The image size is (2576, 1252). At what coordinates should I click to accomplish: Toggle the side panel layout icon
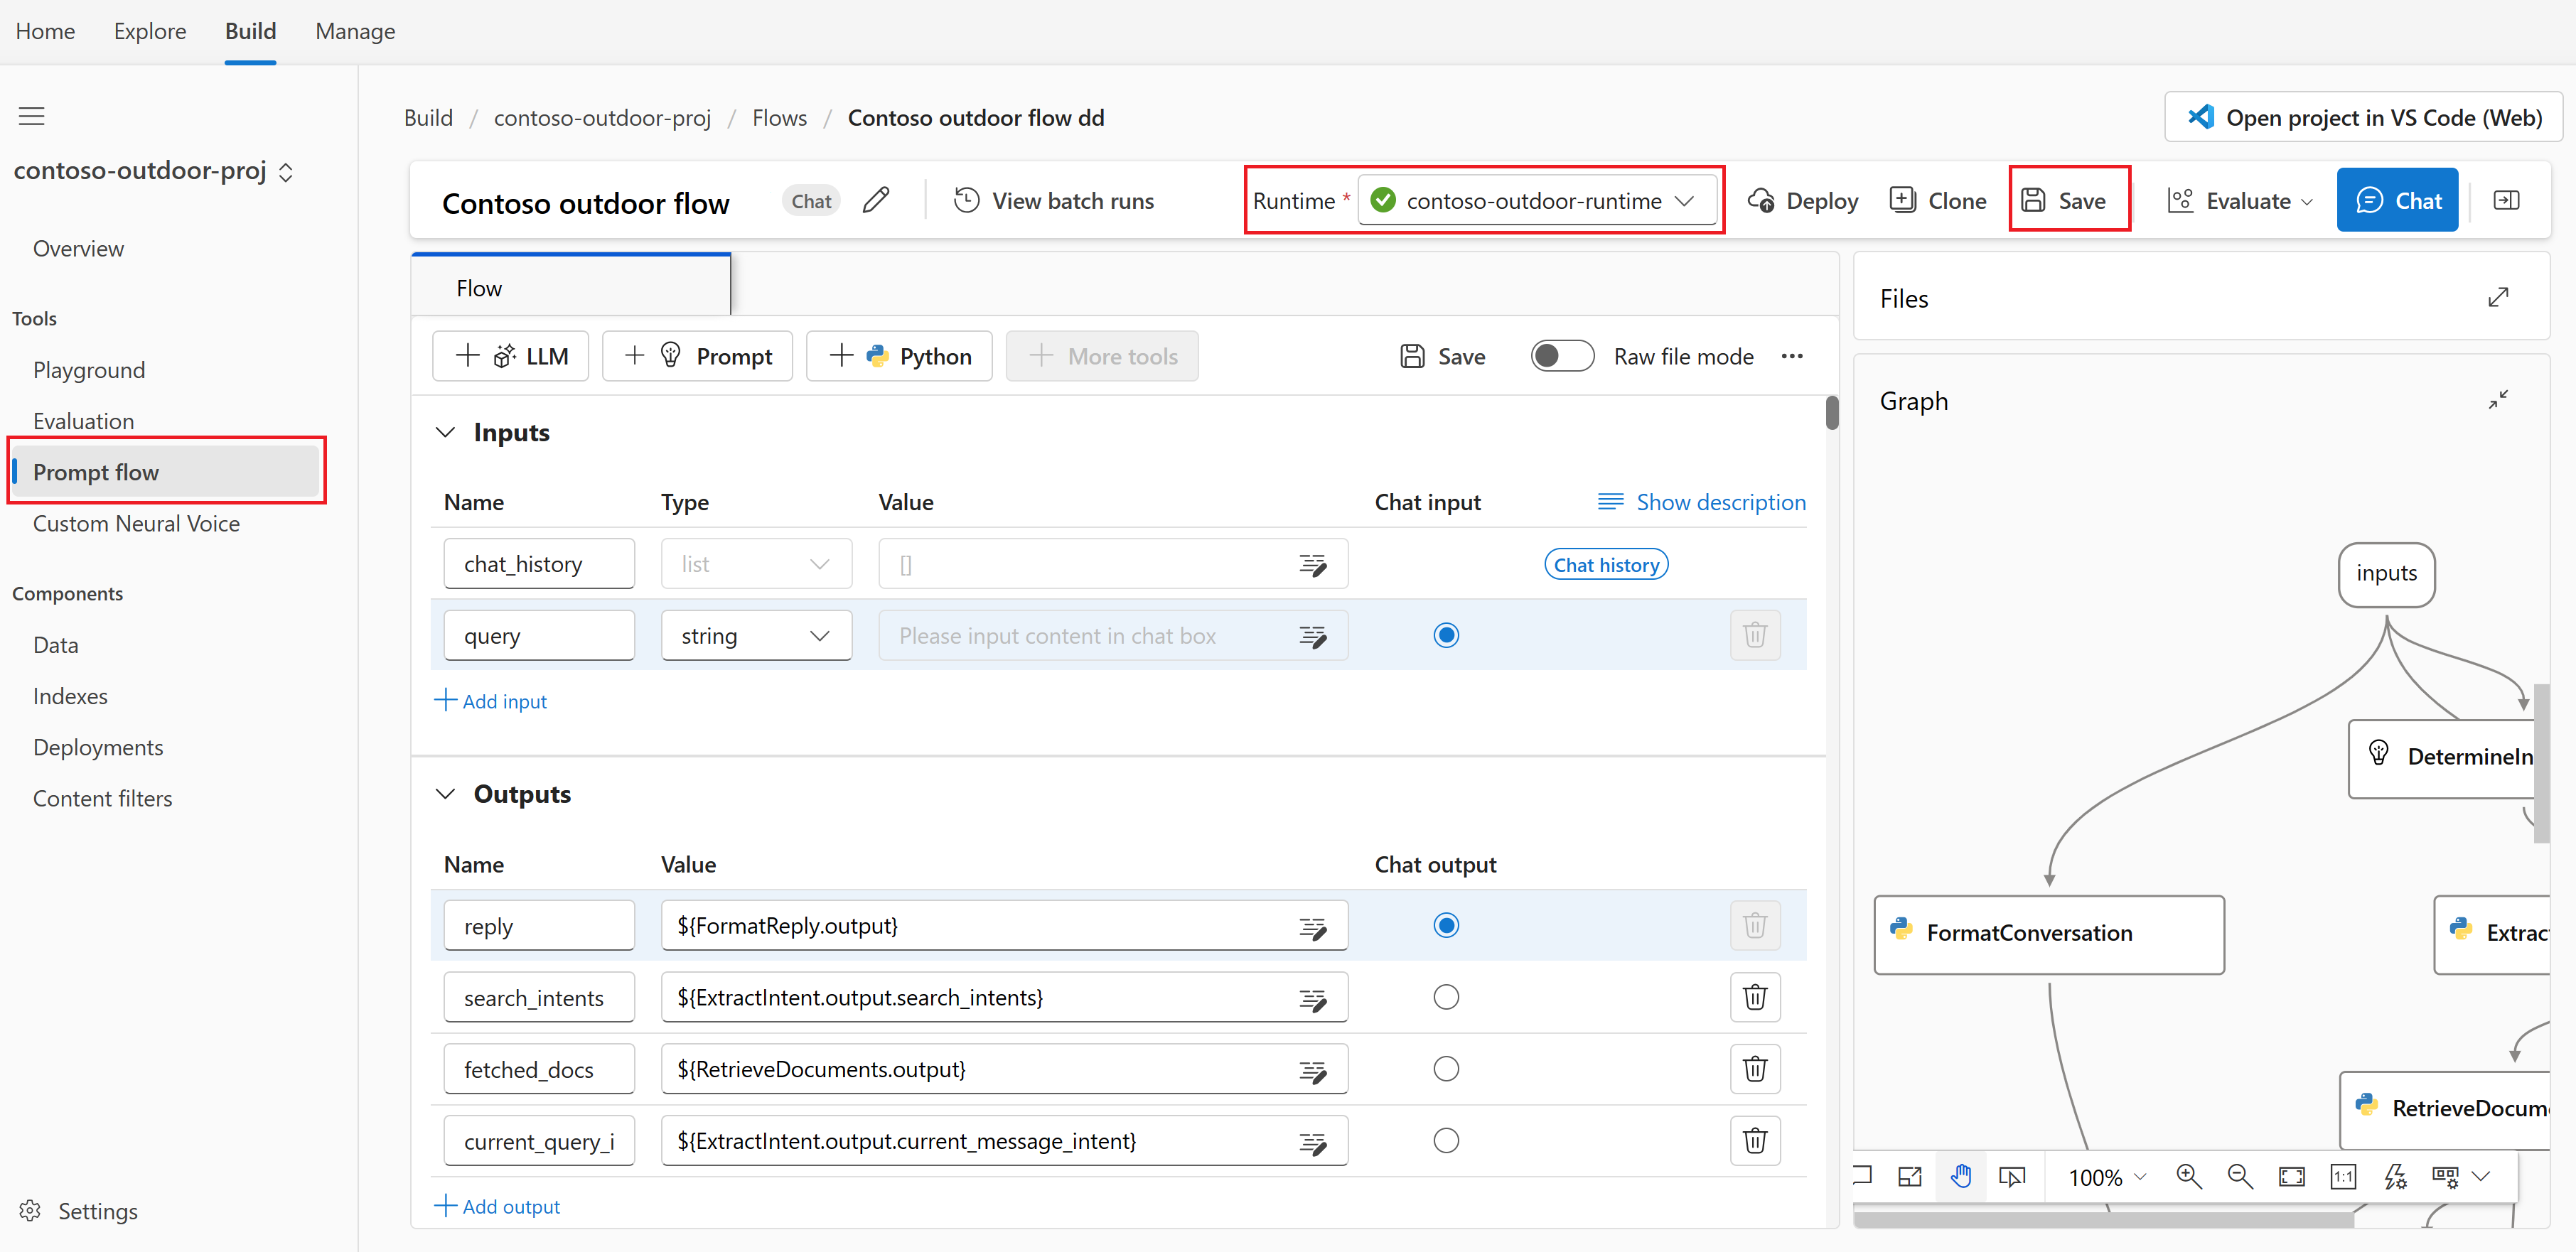2506,200
